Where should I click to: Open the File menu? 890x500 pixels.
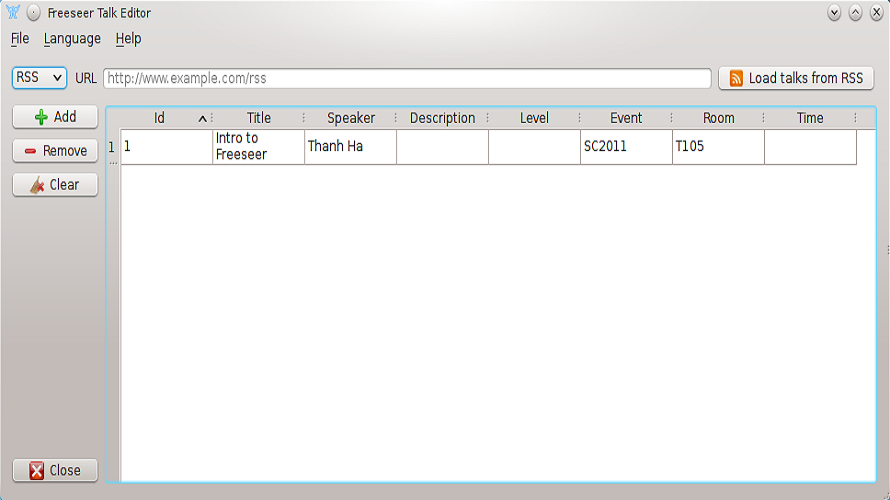point(20,39)
